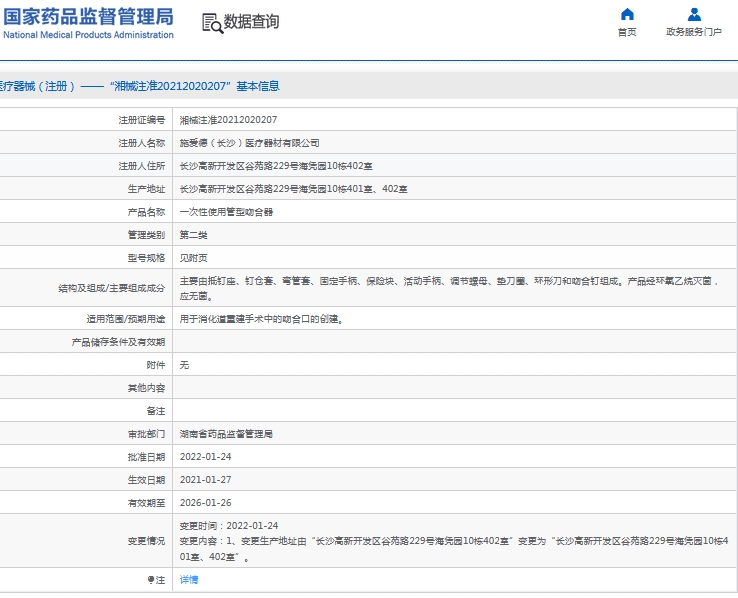
Task: Click the 首页 text link
Action: click(x=627, y=32)
